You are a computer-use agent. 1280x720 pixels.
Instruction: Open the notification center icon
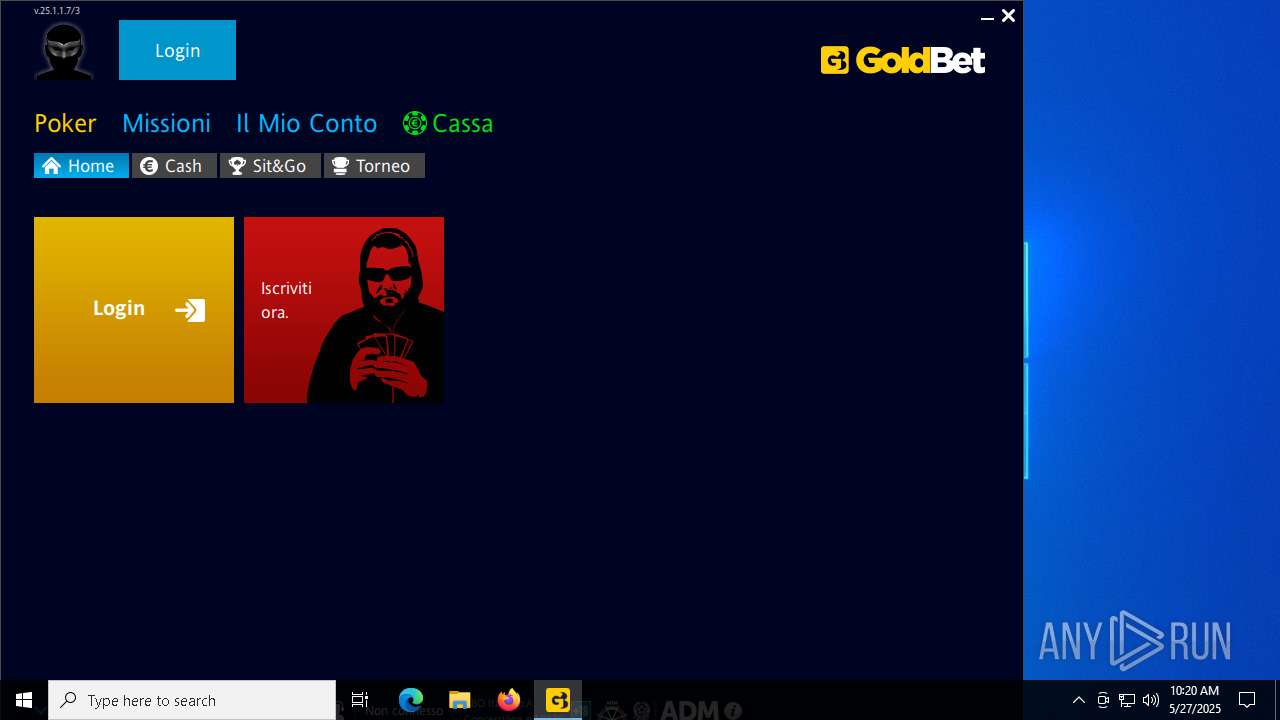coord(1247,700)
